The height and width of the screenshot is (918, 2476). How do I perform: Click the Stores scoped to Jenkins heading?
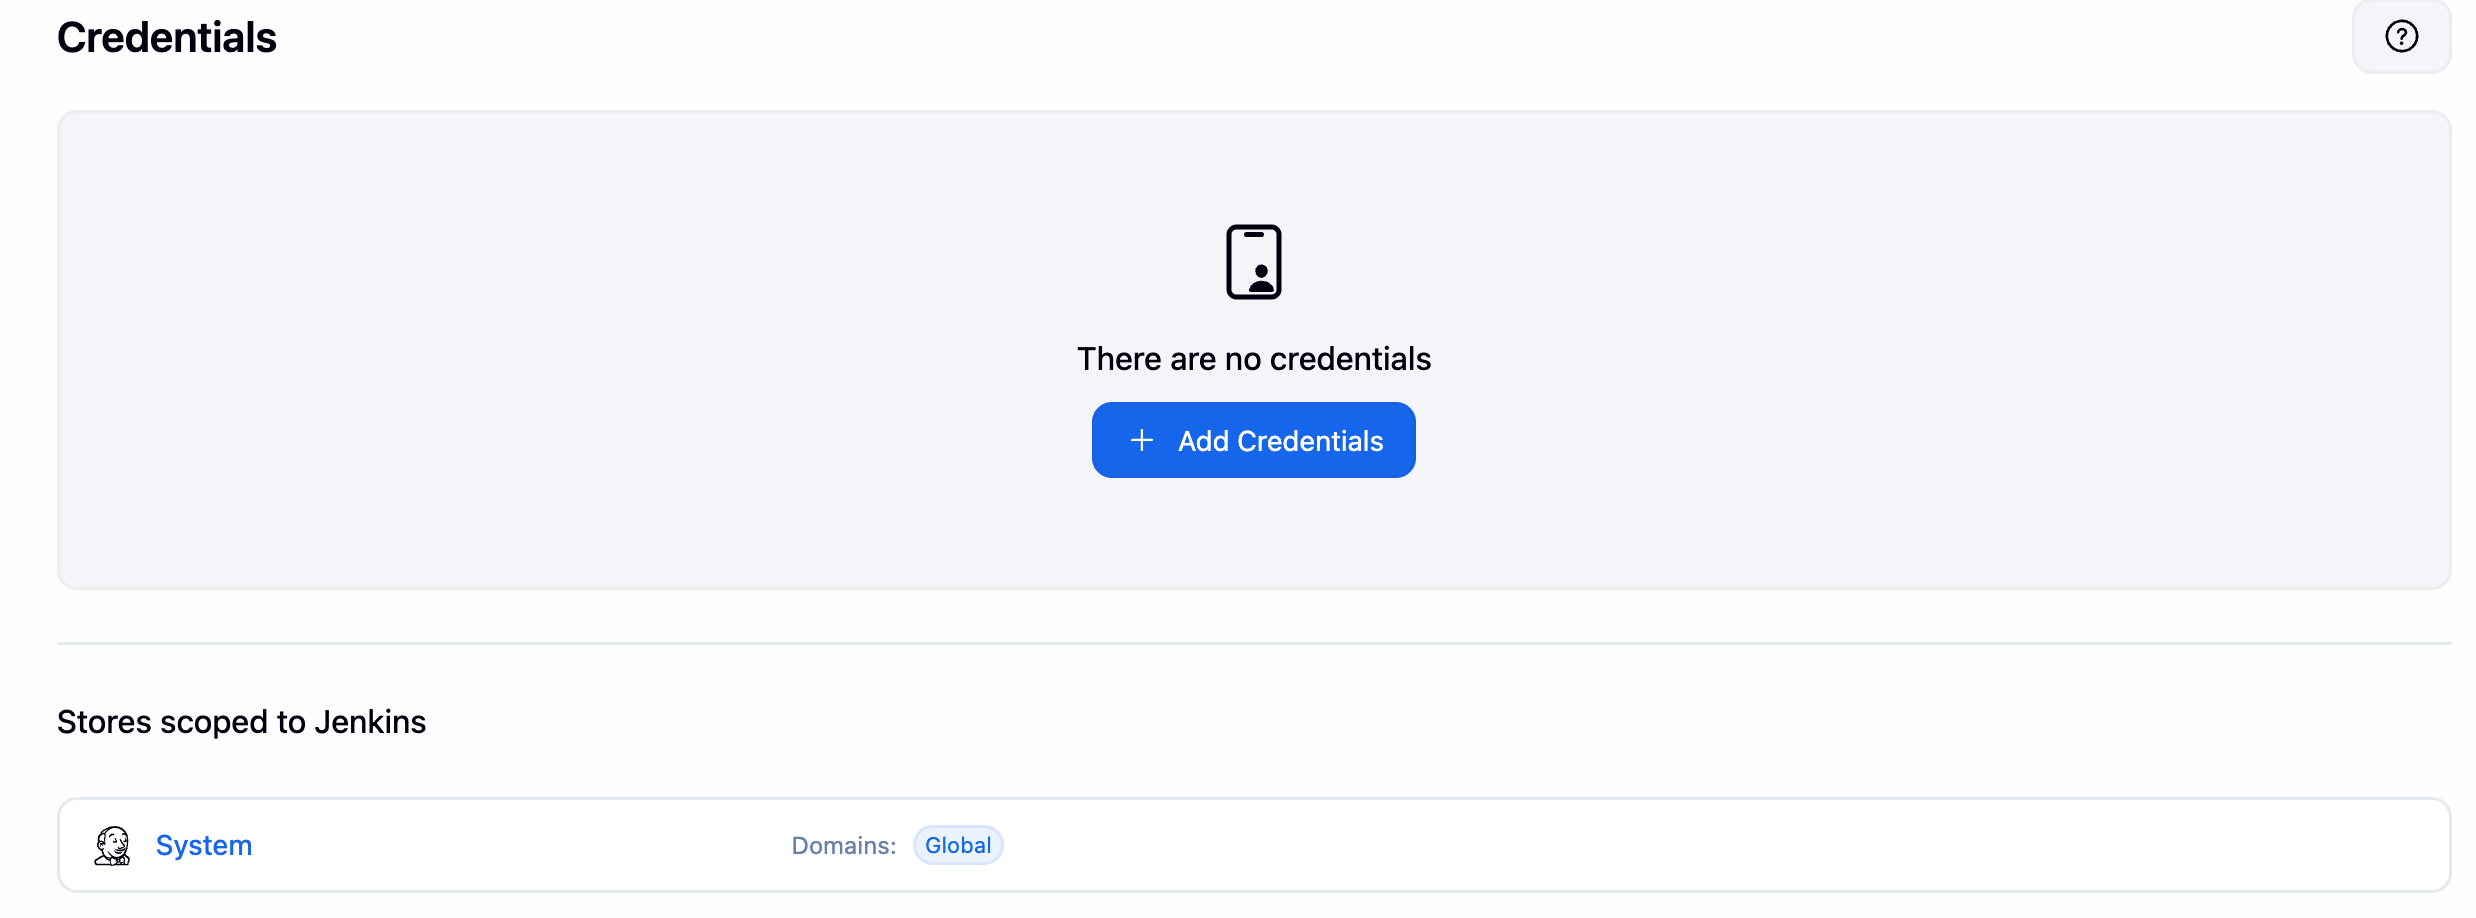click(x=241, y=721)
